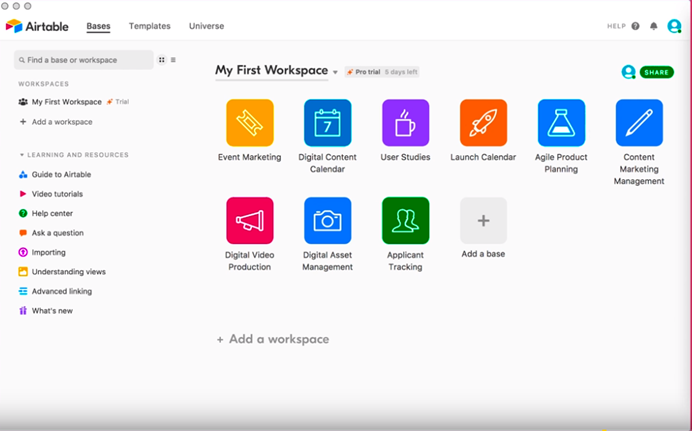692x432 pixels.
Task: Click the green SHARE button
Action: coord(657,72)
